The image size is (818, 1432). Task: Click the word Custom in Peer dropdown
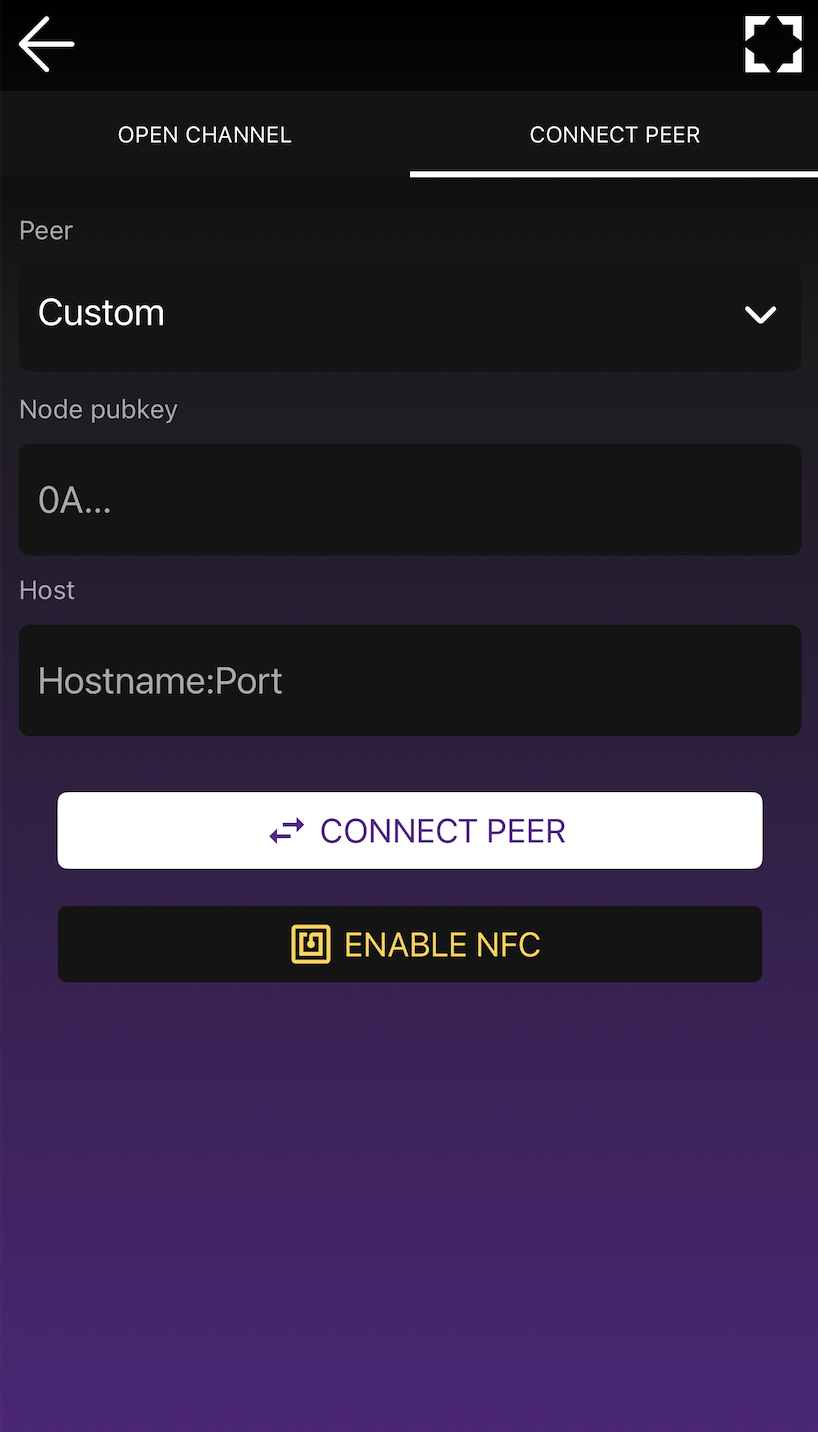[x=101, y=313]
